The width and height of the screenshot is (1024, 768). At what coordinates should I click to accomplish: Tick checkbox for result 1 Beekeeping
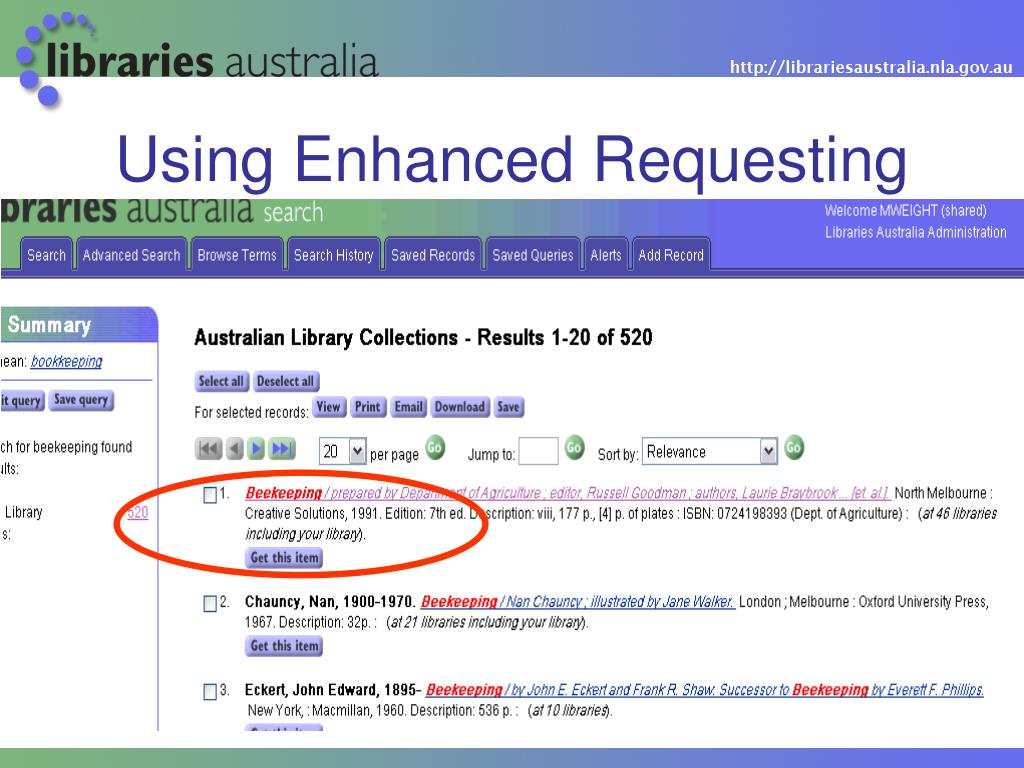[x=210, y=495]
